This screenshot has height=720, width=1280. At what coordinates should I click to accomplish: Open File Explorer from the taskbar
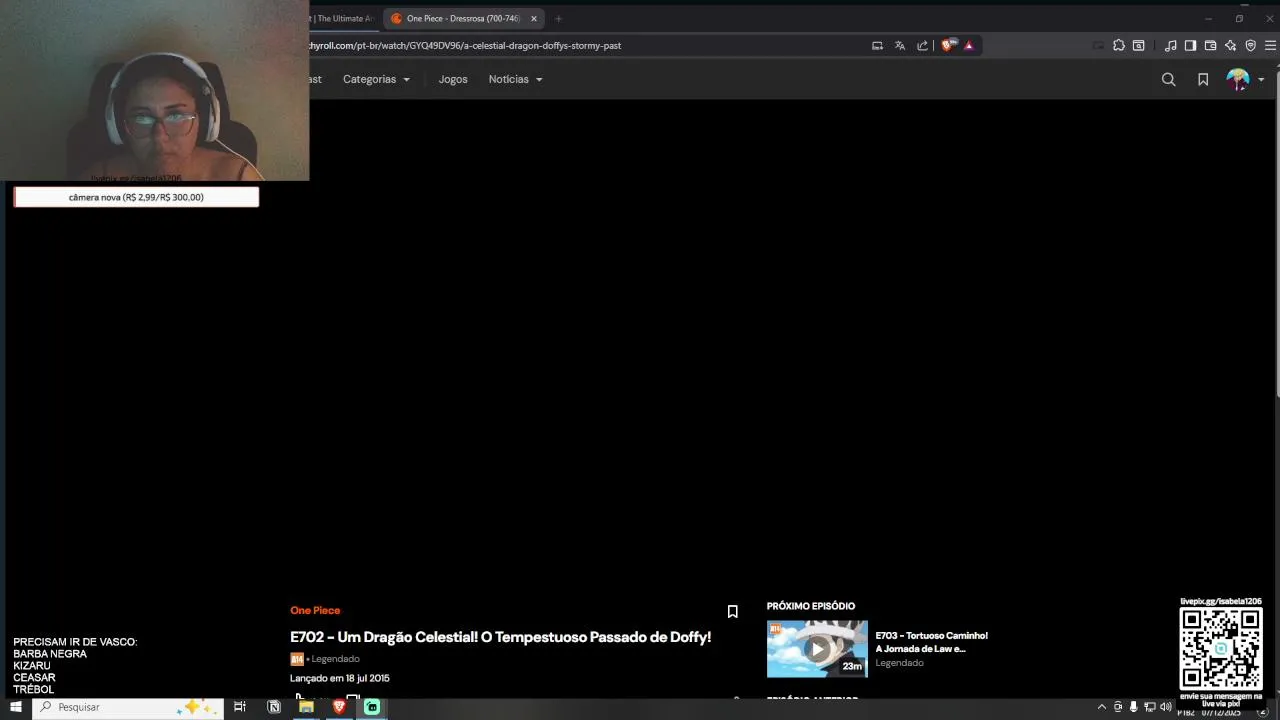click(306, 707)
